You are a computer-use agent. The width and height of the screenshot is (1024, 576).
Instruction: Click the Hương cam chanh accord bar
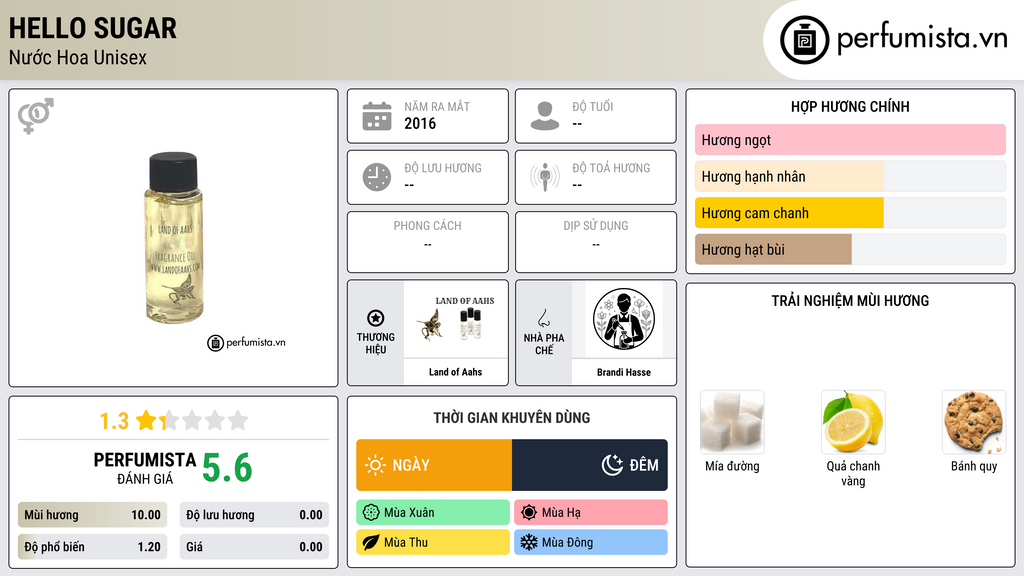[850, 213]
